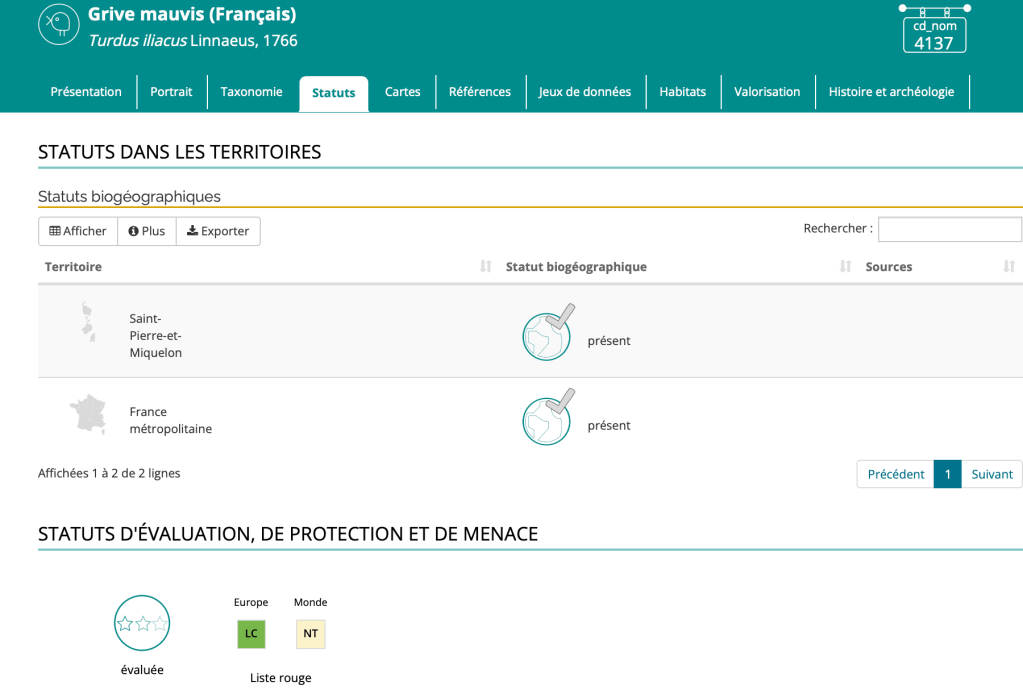Screen dimensions: 1023x698
Task: Sort by Statut biogéographique column
Action: [845, 267]
